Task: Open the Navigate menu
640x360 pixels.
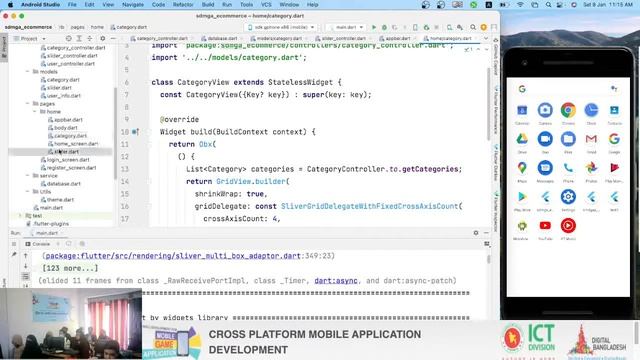Action: point(133,5)
